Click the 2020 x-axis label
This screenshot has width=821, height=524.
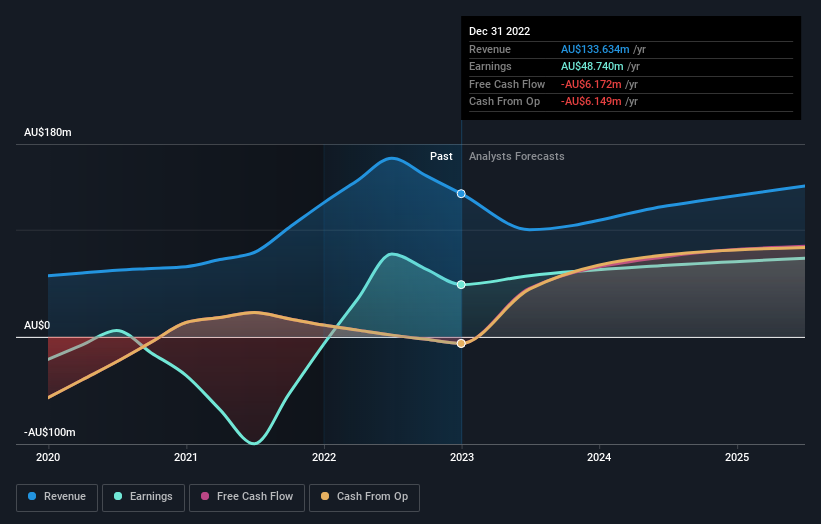point(48,457)
